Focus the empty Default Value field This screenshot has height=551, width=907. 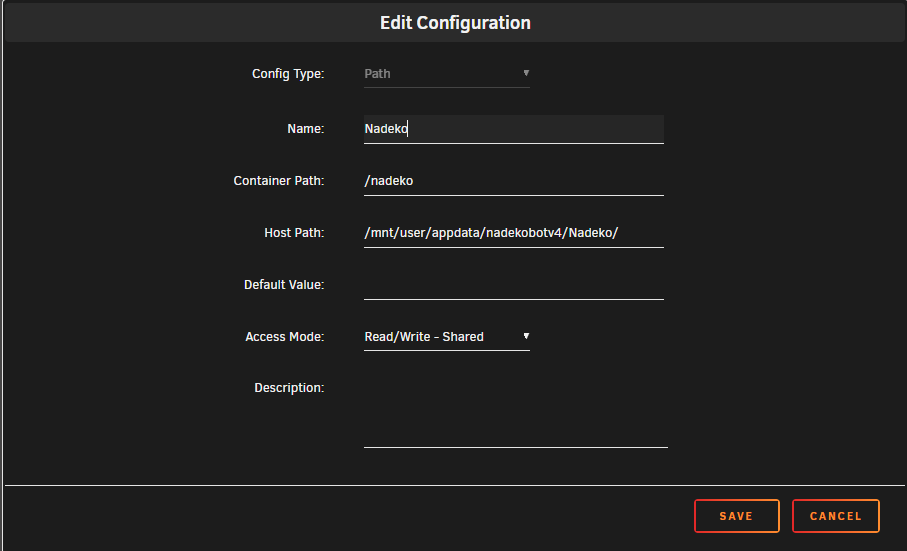[514, 285]
